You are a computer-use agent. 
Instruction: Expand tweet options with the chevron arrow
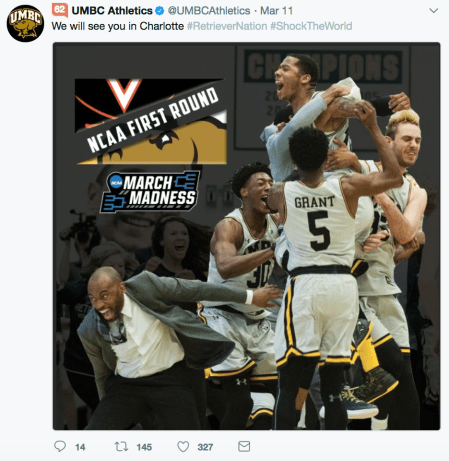point(433,11)
